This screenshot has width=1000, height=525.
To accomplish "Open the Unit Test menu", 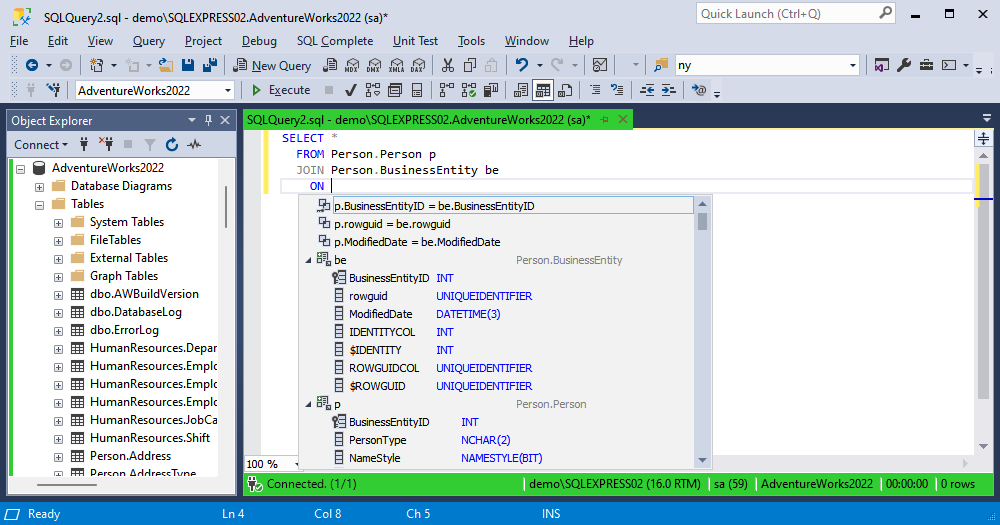I will 415,41.
